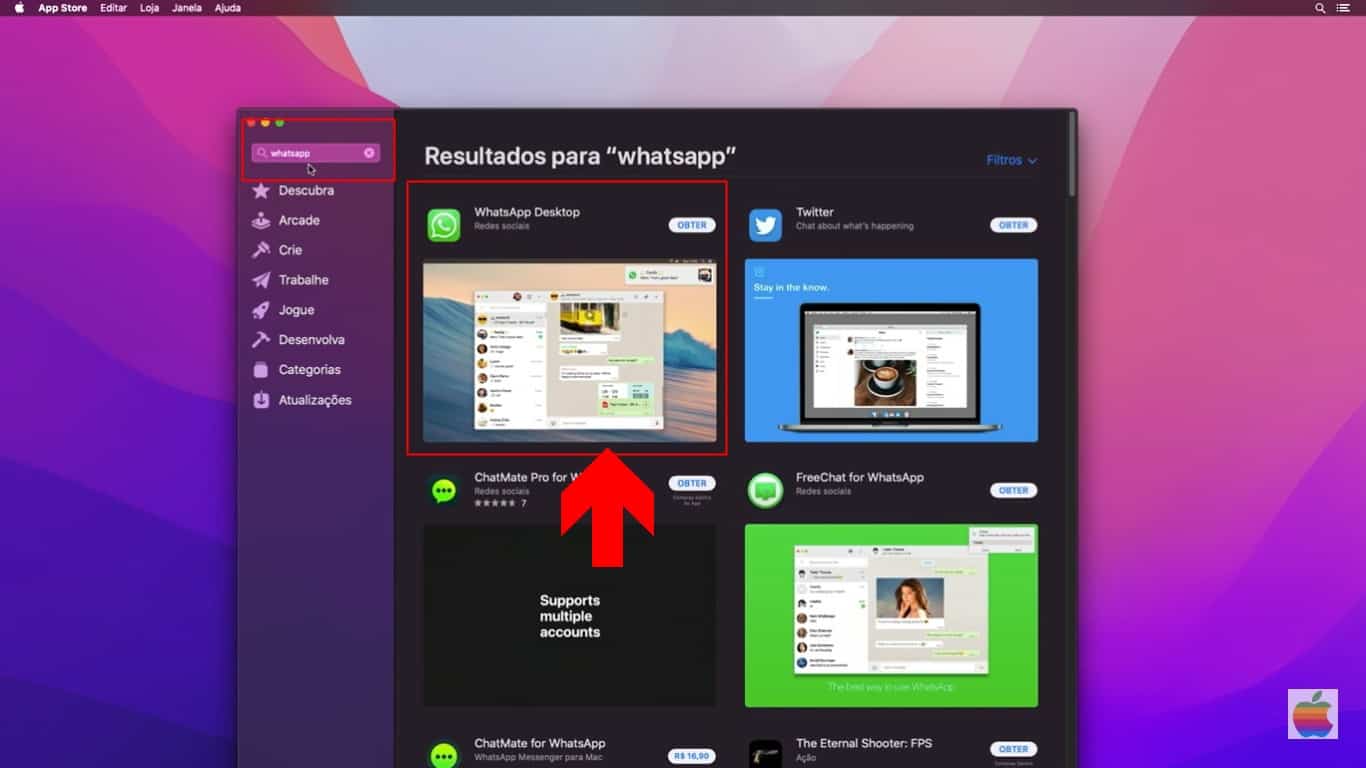The image size is (1366, 768).
Task: Open the Jogue section
Action: coord(296,310)
